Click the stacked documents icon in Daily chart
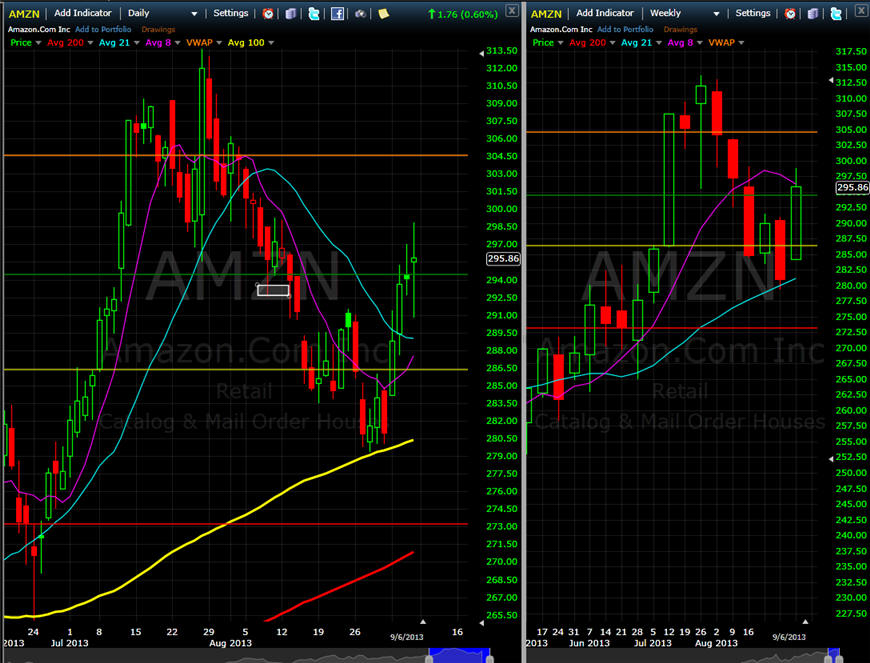870x663 pixels. pos(291,13)
